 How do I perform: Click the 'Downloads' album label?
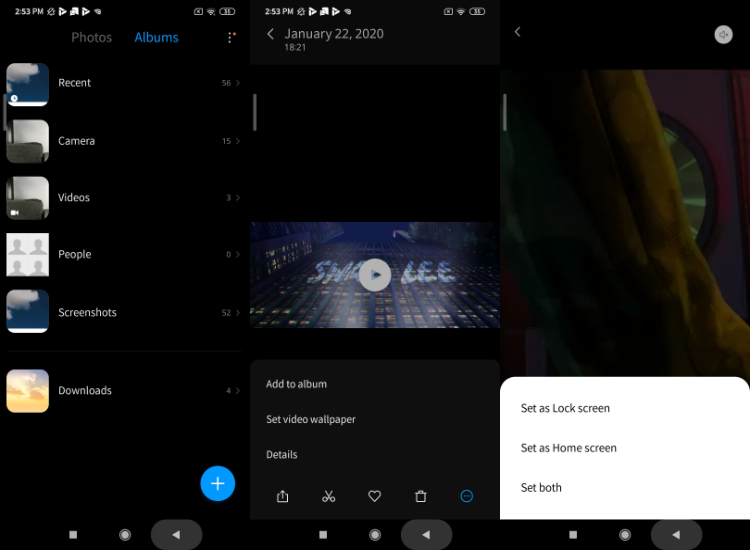[x=85, y=391]
